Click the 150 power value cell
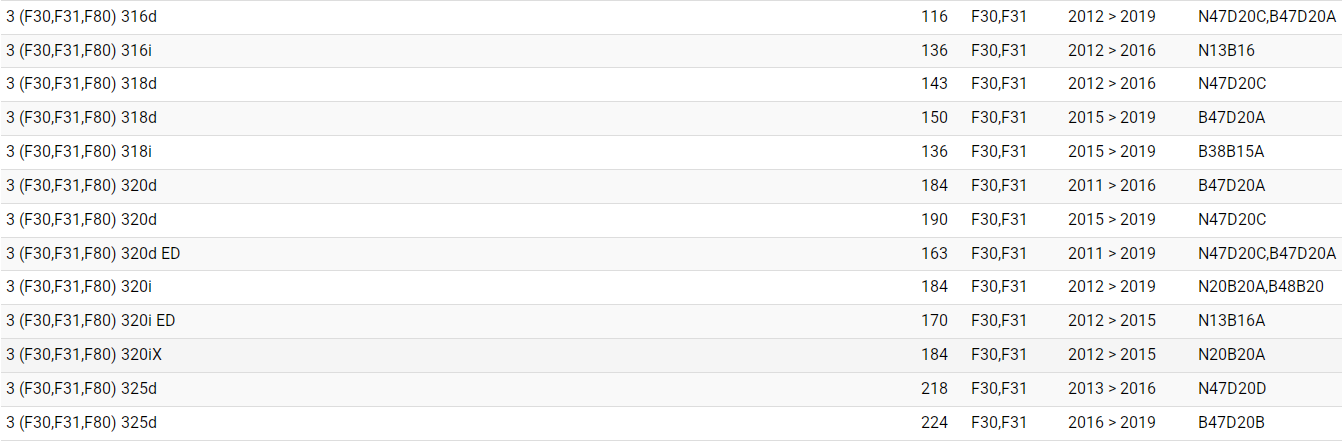Viewport: 1344px width, 441px height. (934, 117)
